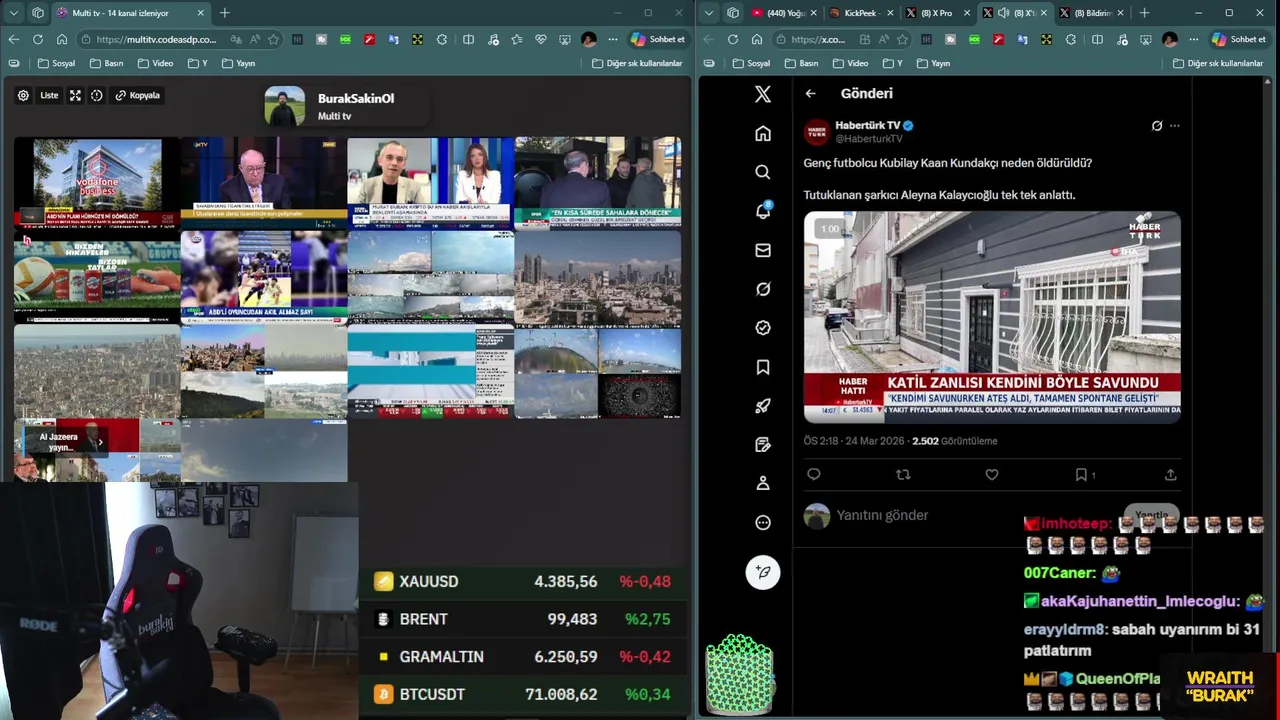Open Edge three-dot menu in X window
The width and height of the screenshot is (1280, 720).
(x=1194, y=39)
